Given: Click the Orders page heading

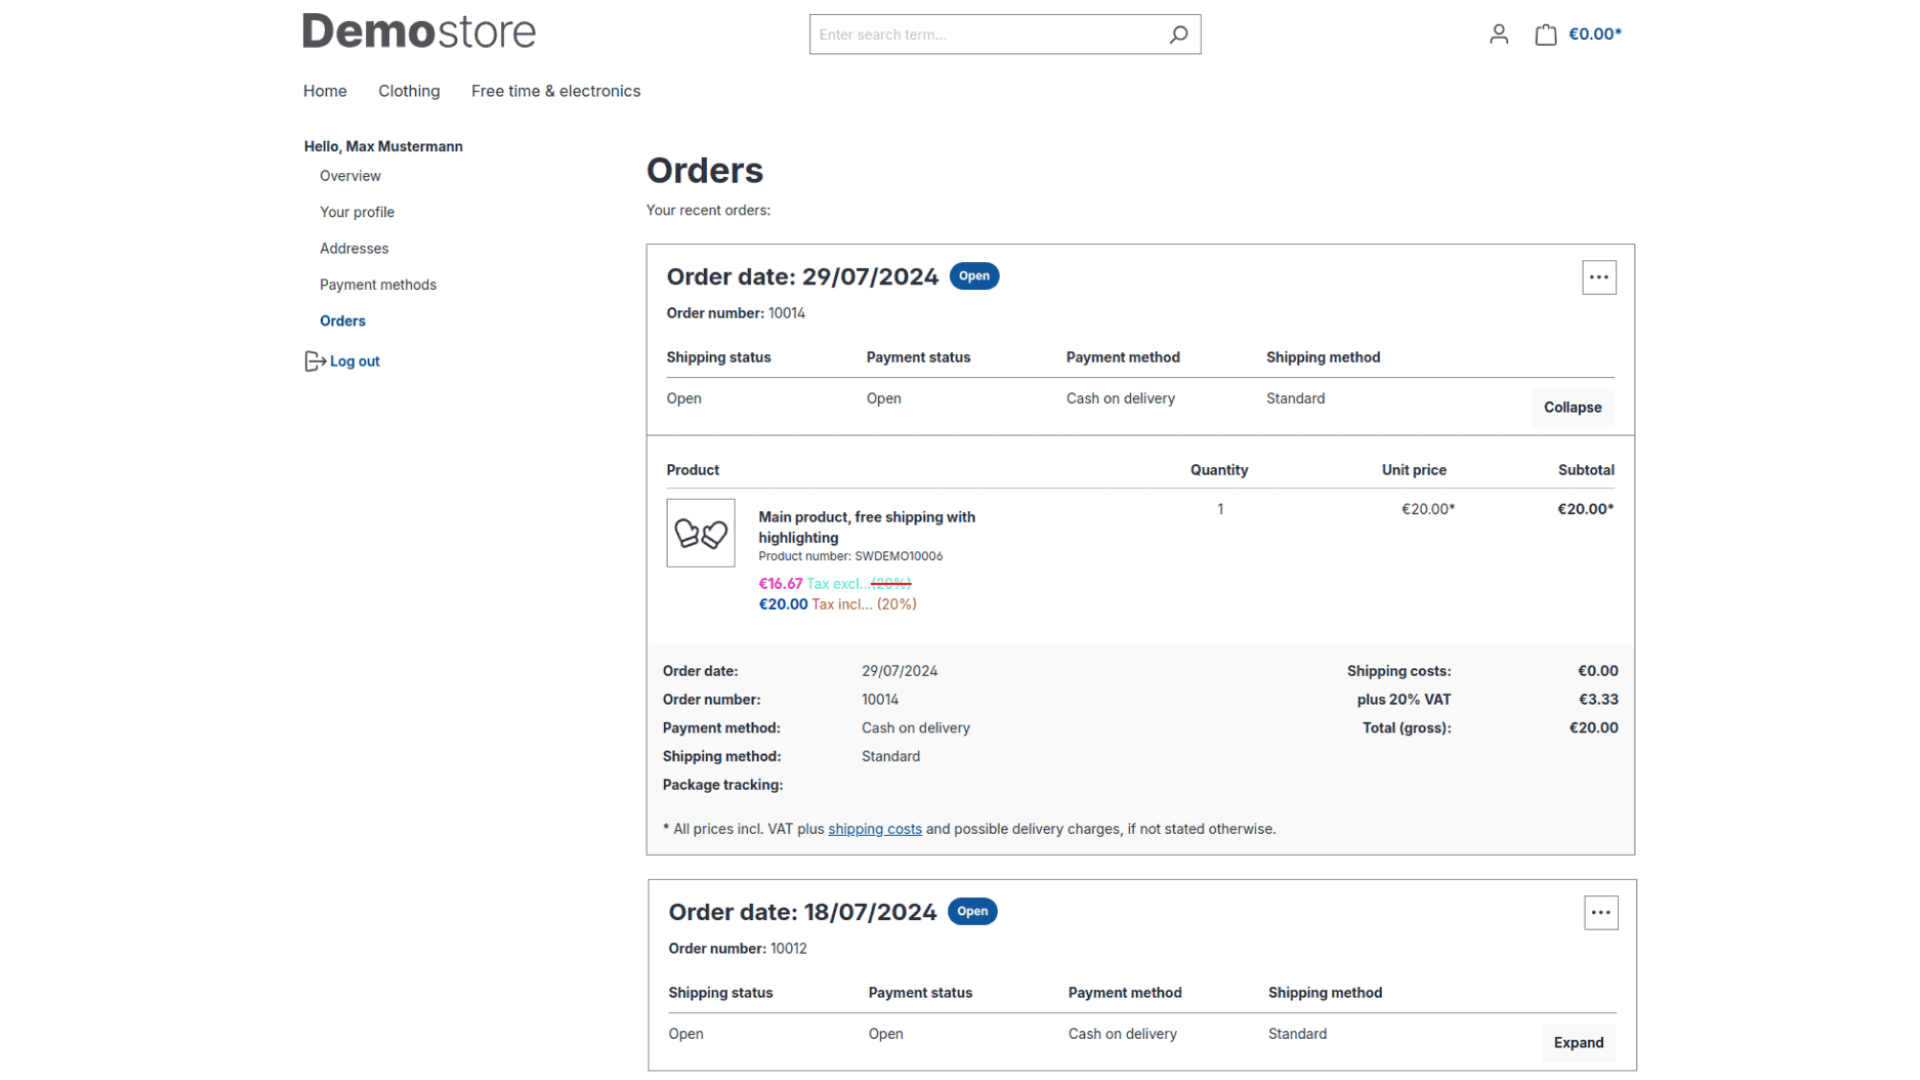Looking at the screenshot, I should point(704,170).
